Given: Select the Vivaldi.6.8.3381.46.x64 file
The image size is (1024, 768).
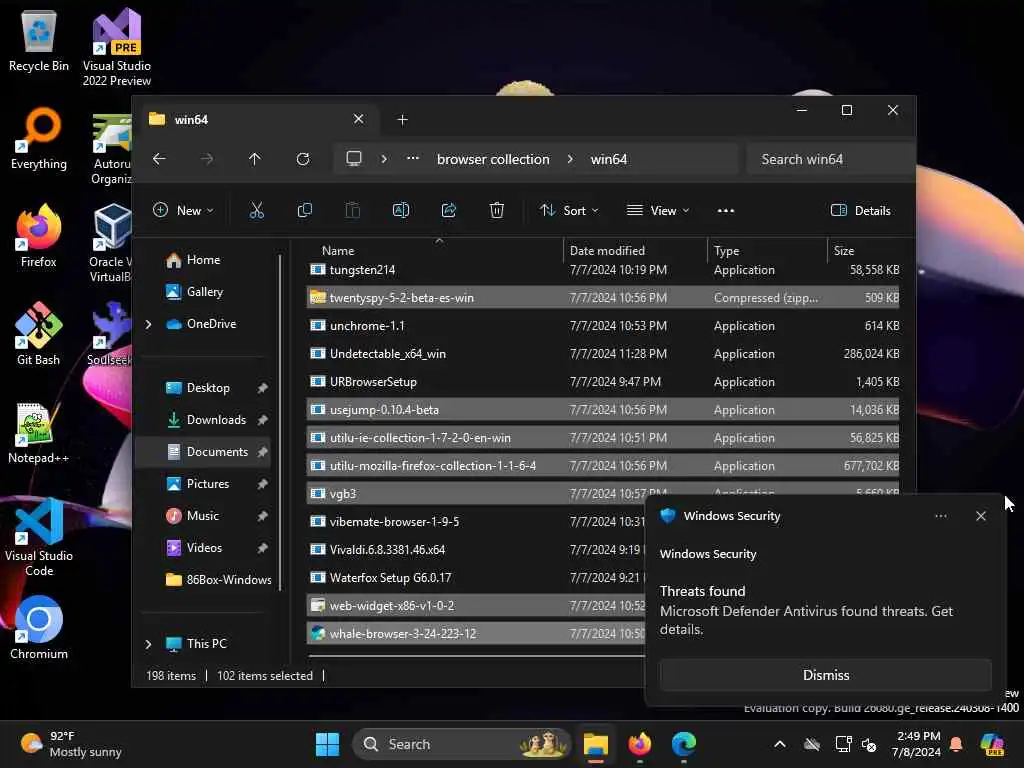Looking at the screenshot, I should tap(475, 550).
